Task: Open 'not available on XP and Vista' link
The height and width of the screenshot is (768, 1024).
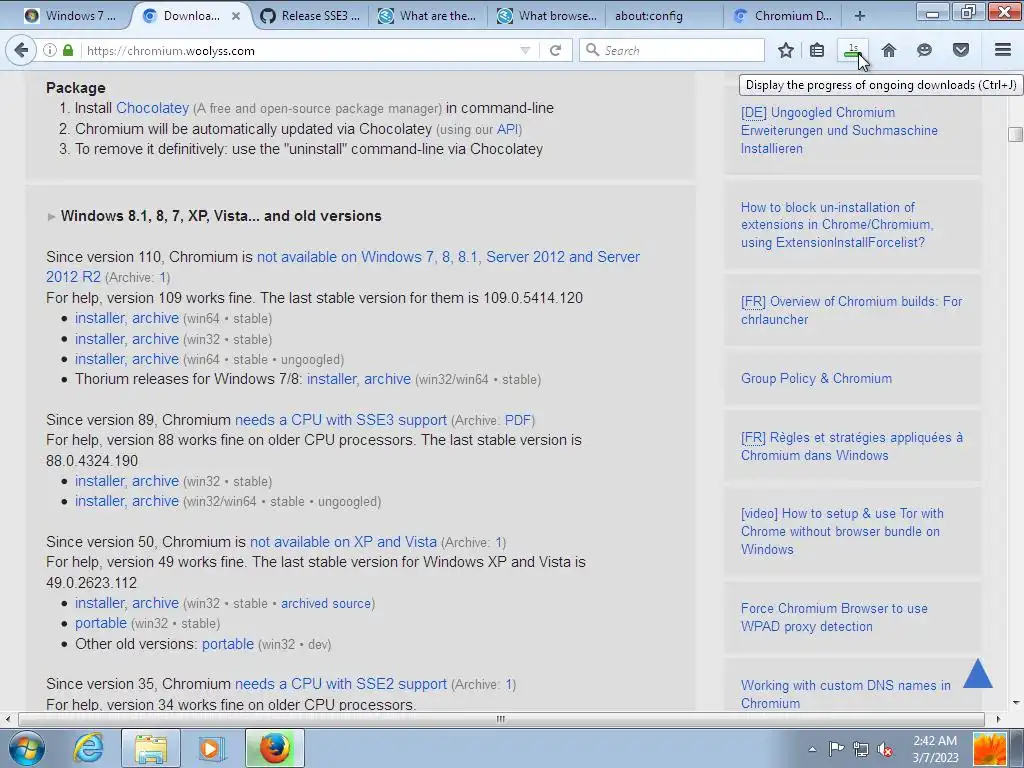Action: coord(344,542)
